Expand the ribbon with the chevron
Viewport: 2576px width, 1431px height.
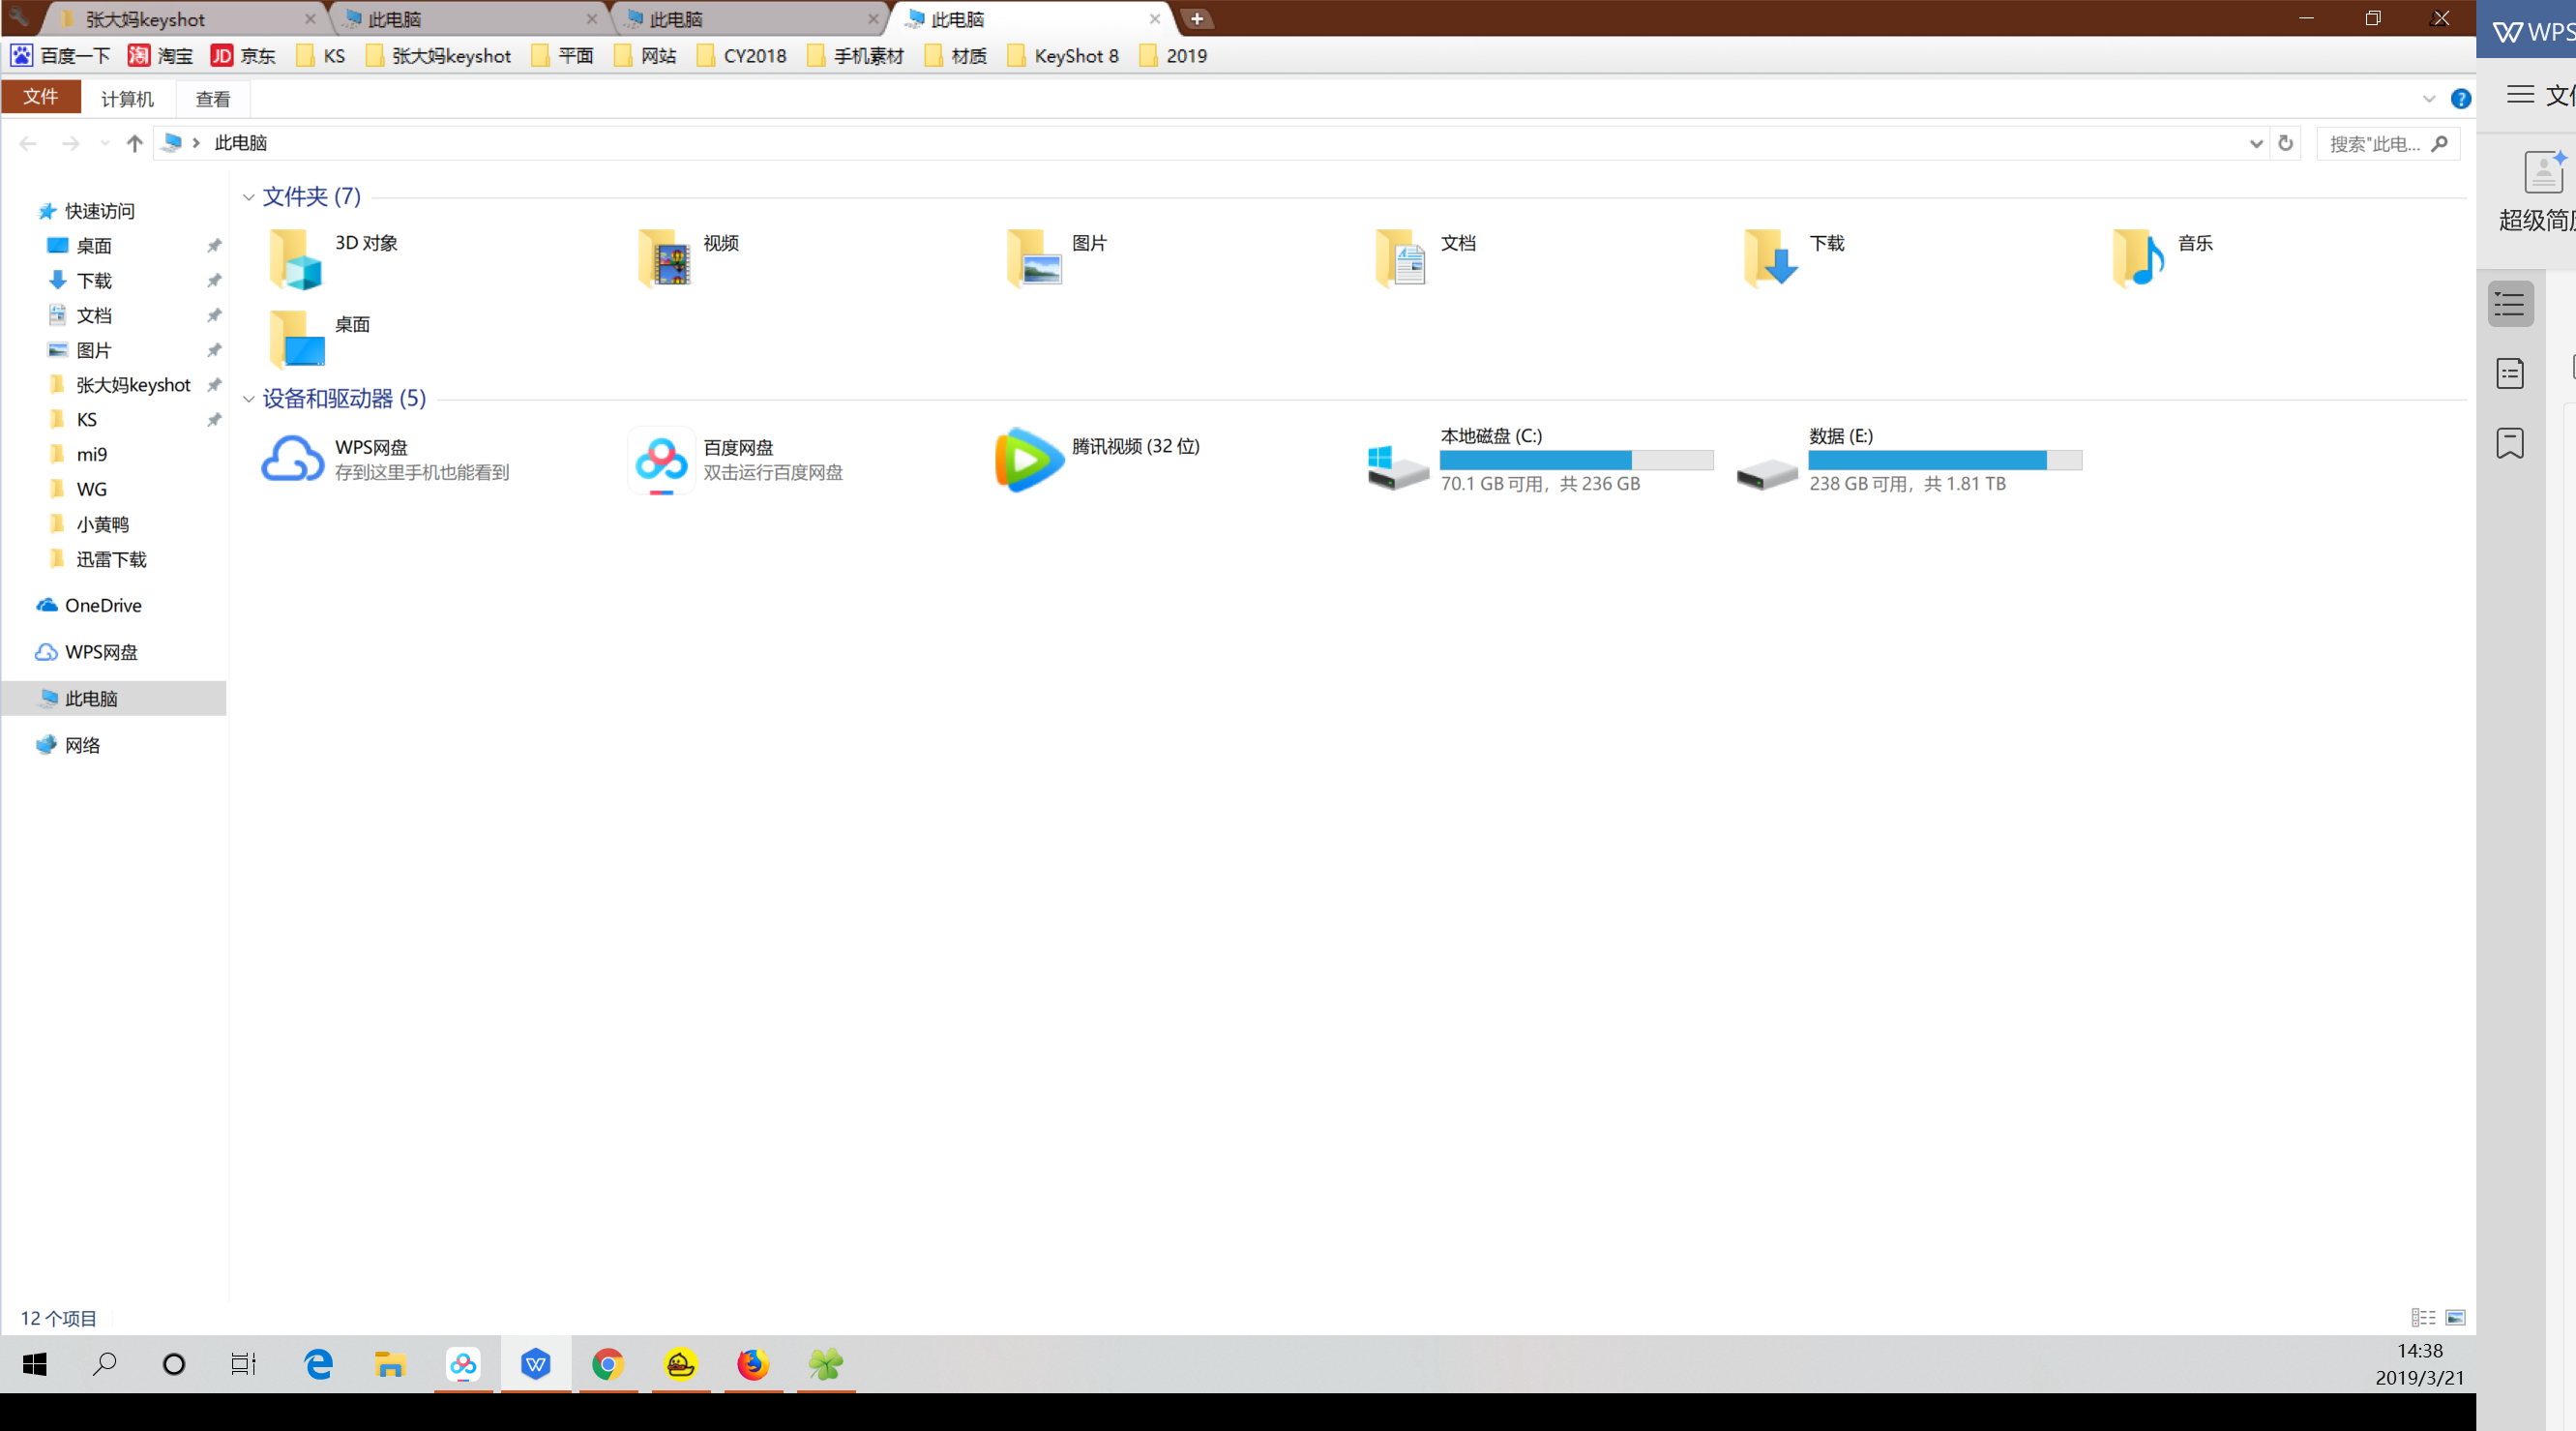pos(2429,99)
